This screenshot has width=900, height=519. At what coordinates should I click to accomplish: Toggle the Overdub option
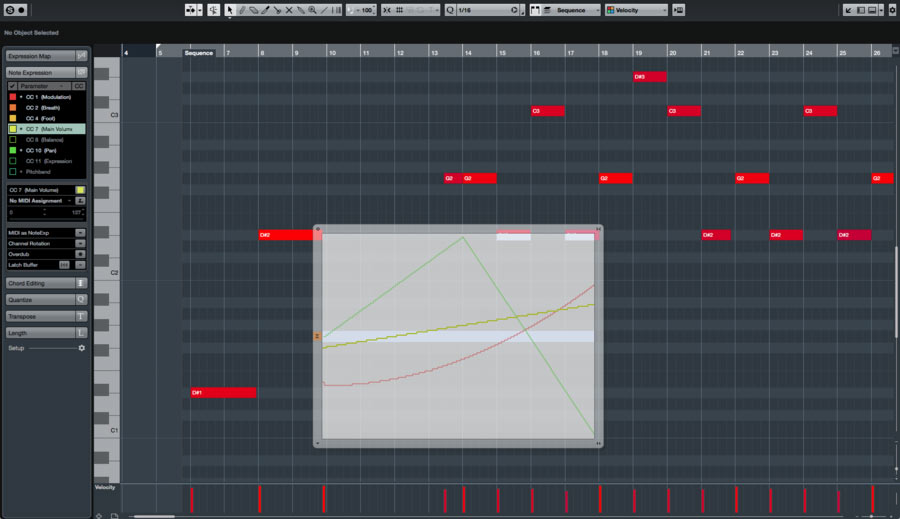pyautogui.click(x=80, y=254)
